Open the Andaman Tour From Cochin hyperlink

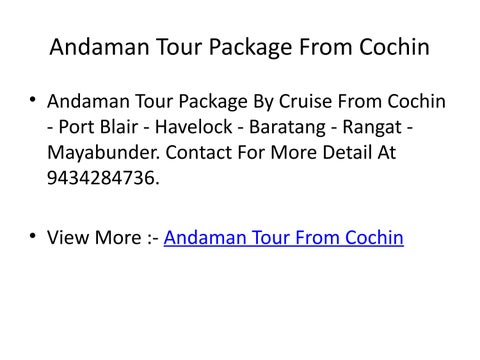pos(283,238)
